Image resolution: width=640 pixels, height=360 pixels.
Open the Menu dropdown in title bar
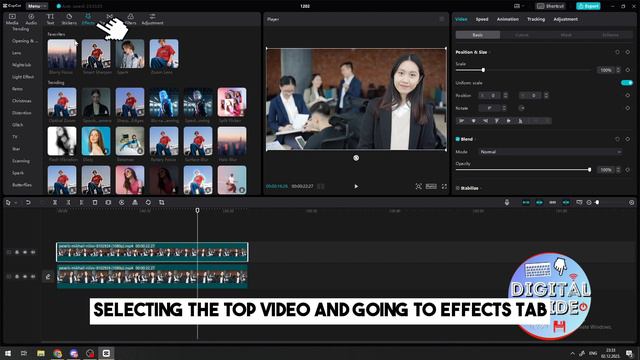(x=37, y=6)
